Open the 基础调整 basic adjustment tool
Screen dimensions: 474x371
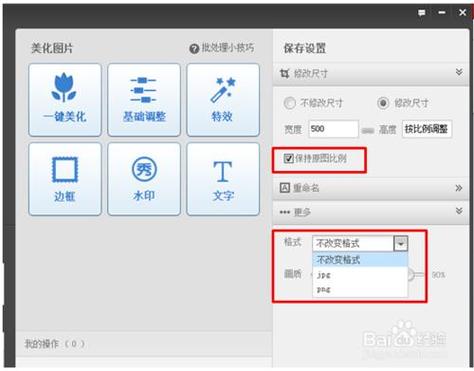click(144, 100)
